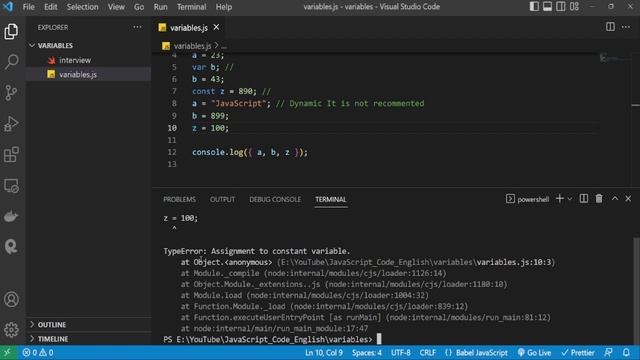The image size is (640, 360).
Task: Switch to the Debug Console tab
Action: (275, 199)
